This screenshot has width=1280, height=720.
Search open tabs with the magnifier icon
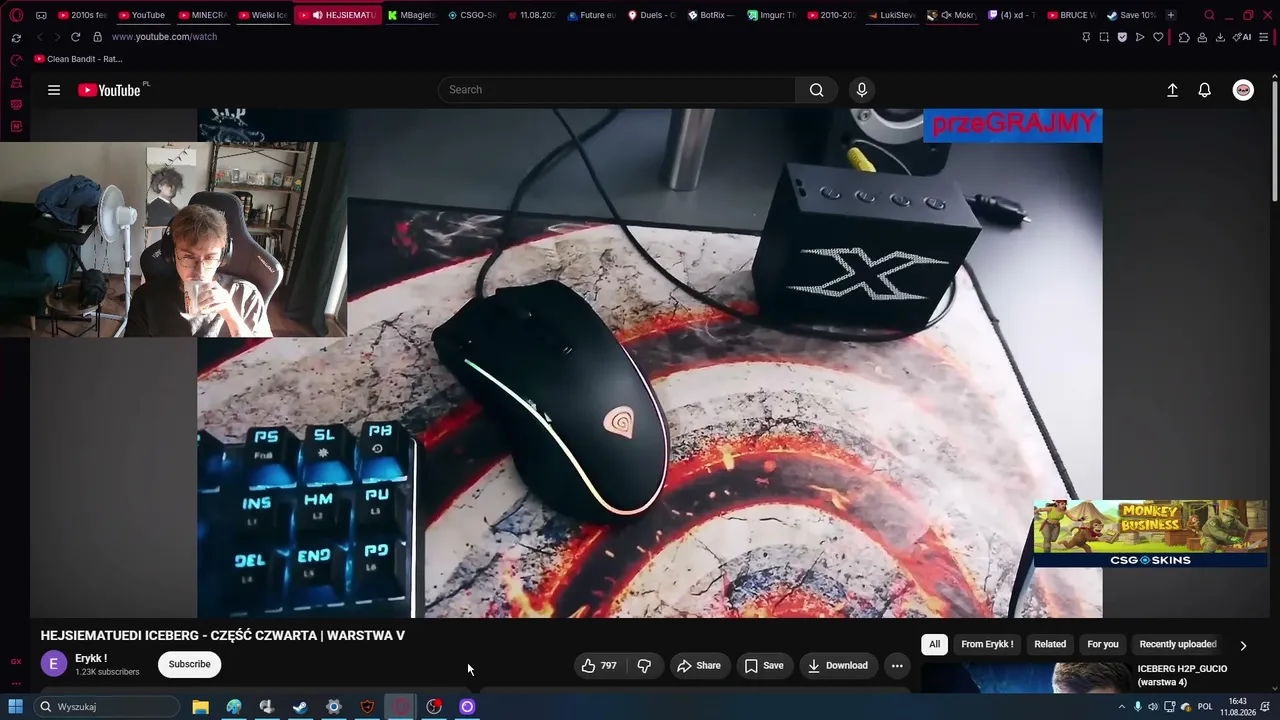(1209, 15)
